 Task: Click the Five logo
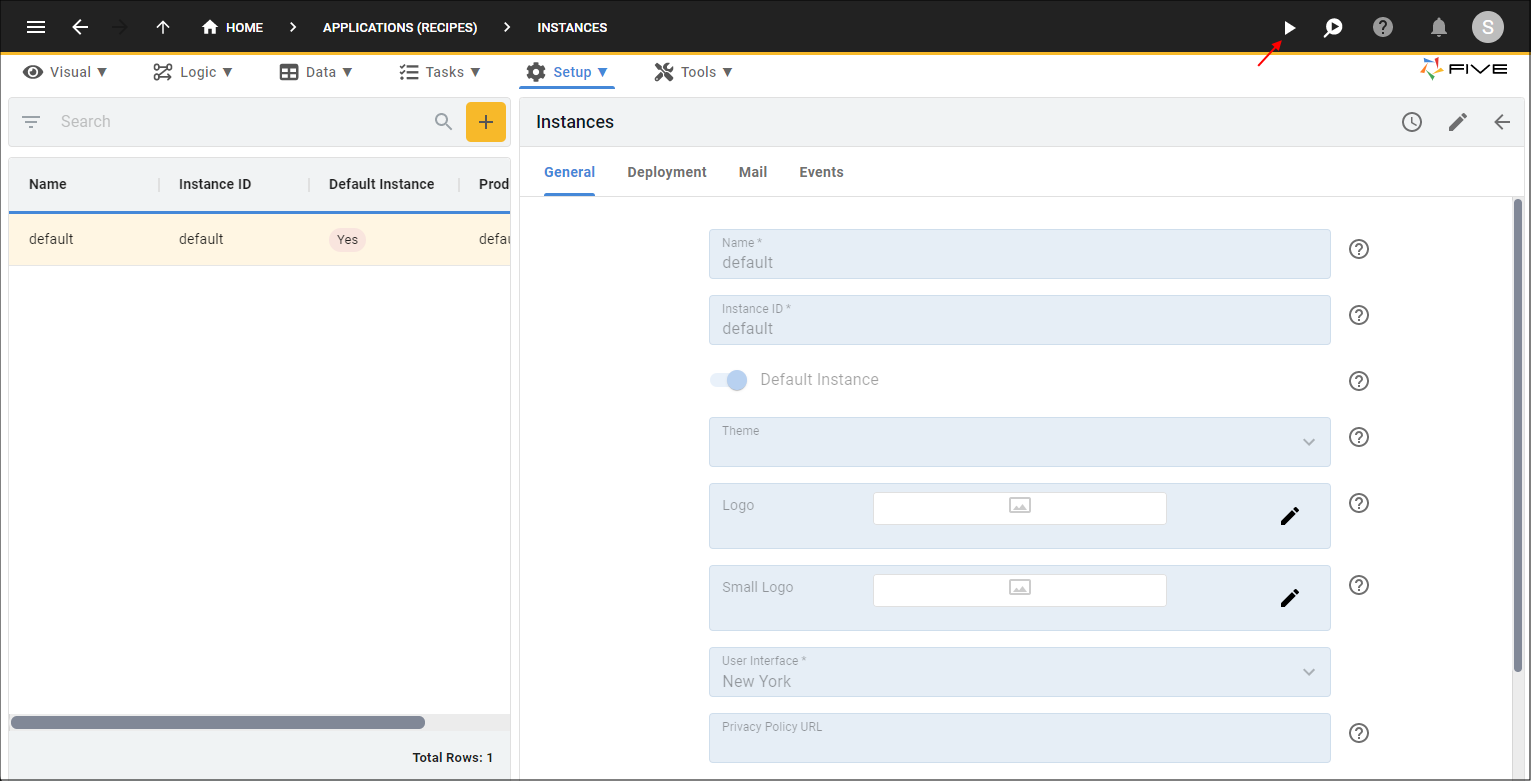click(x=1463, y=69)
